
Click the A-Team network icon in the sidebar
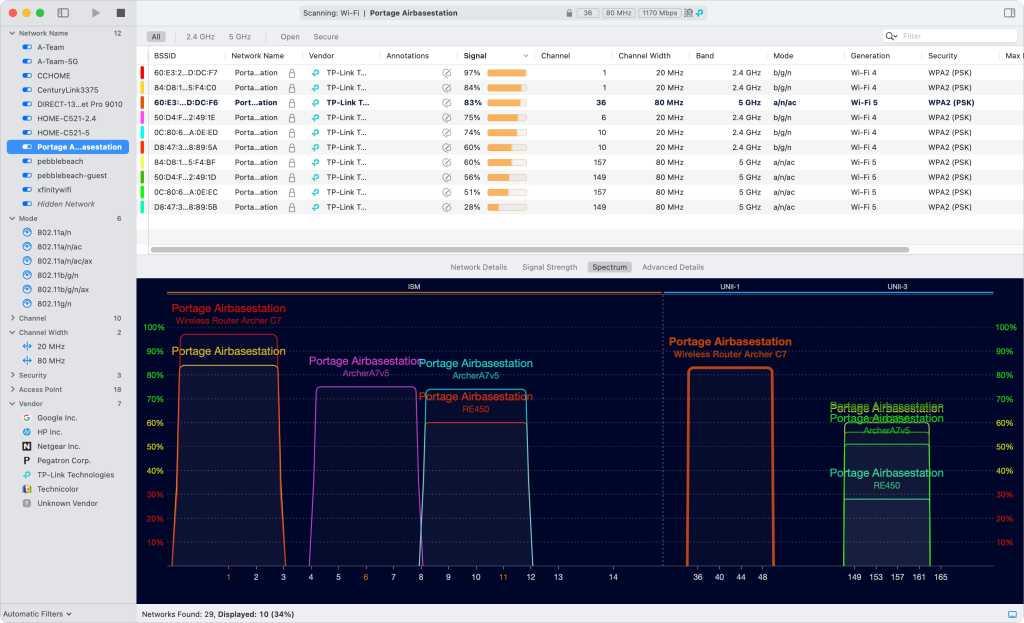(x=27, y=47)
